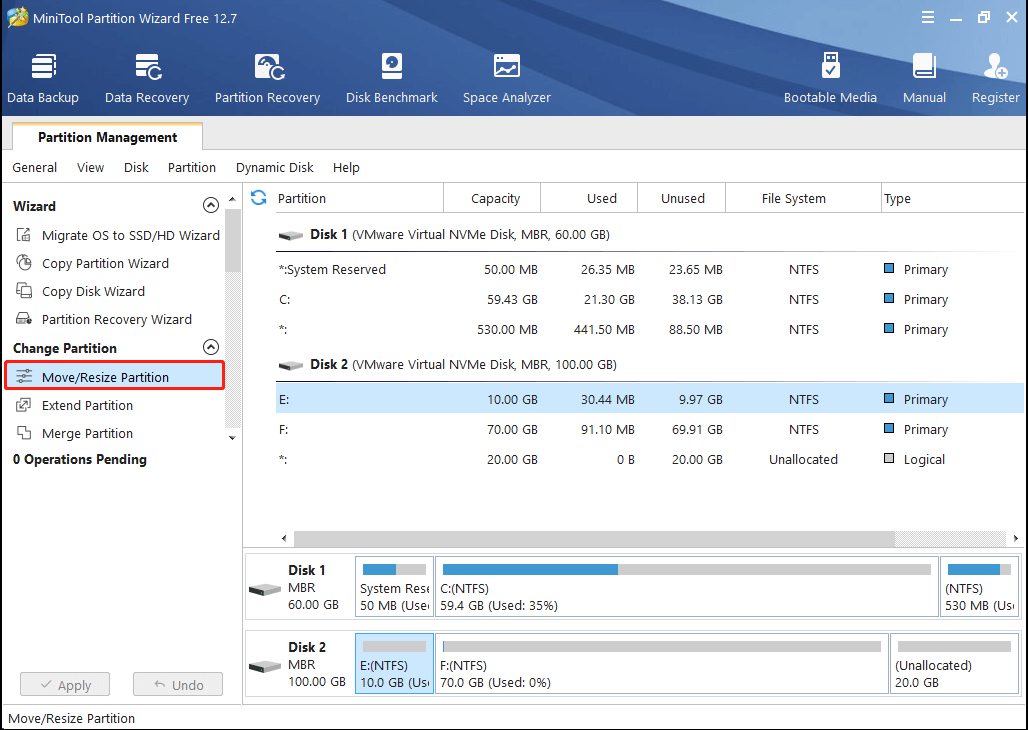Click the Disk 1 drive icon in list
The height and width of the screenshot is (730, 1028).
pos(290,235)
